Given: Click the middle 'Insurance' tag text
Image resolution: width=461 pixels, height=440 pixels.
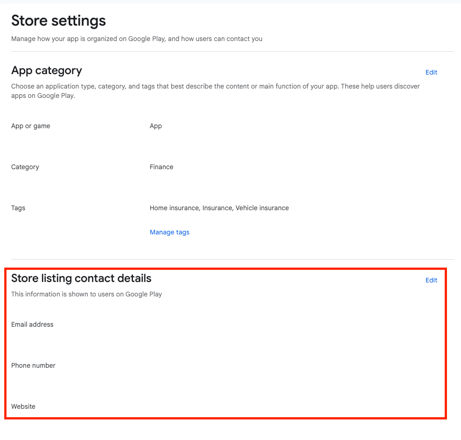Looking at the screenshot, I should tap(218, 208).
